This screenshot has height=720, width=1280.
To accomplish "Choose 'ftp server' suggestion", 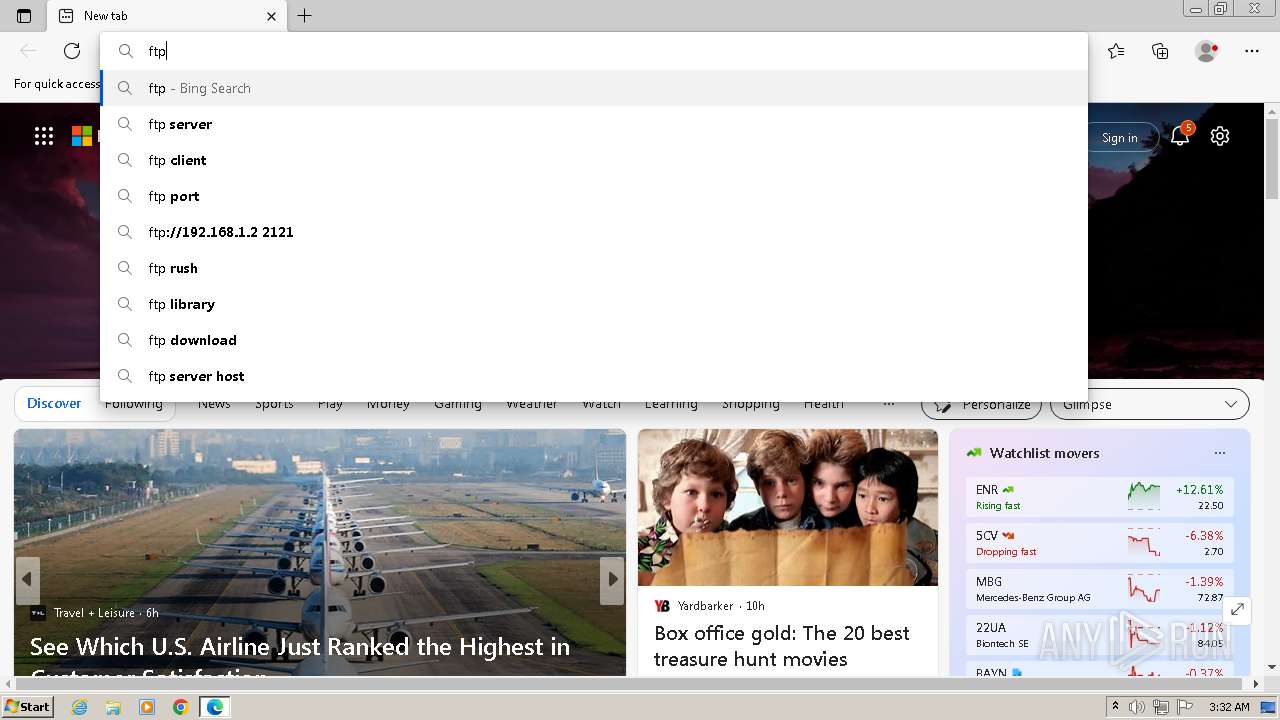I will (594, 124).
